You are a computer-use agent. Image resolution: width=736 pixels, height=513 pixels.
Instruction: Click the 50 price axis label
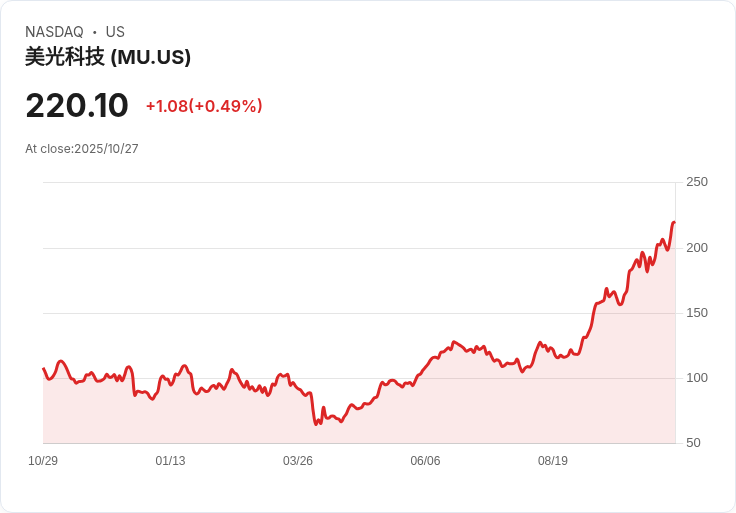coord(694,443)
